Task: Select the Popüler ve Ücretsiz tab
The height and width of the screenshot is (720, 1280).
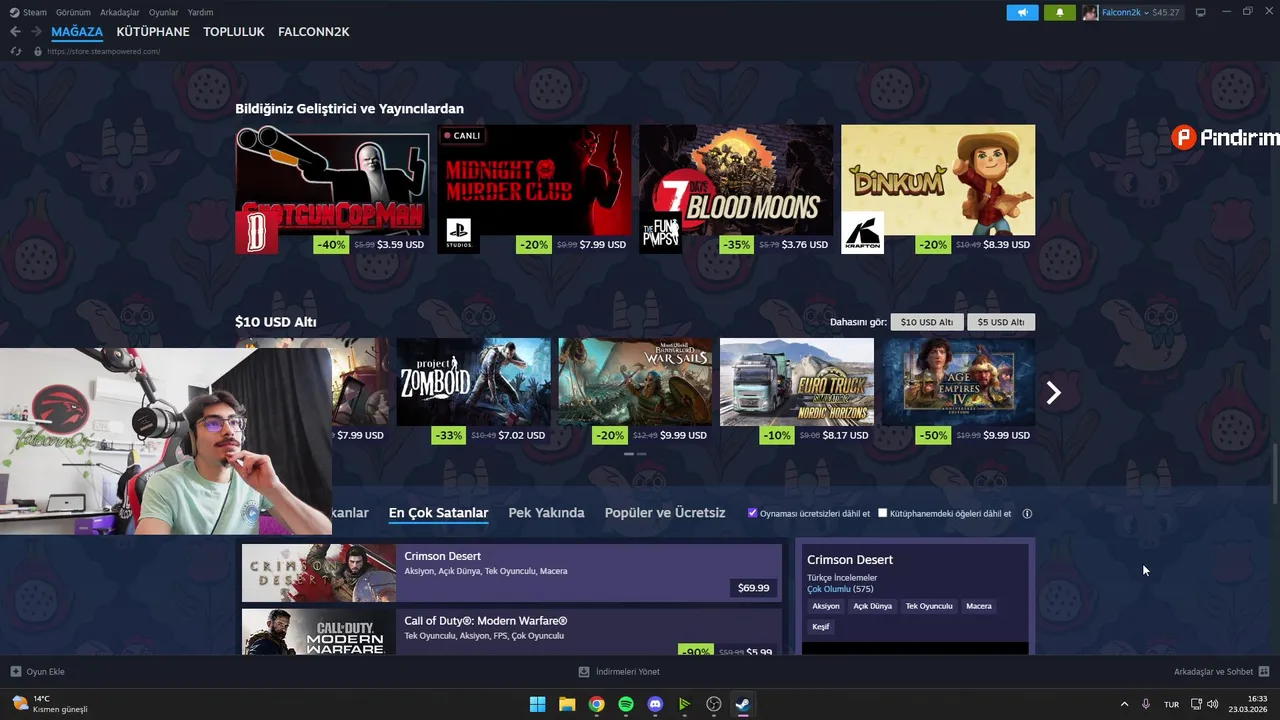Action: tap(665, 513)
